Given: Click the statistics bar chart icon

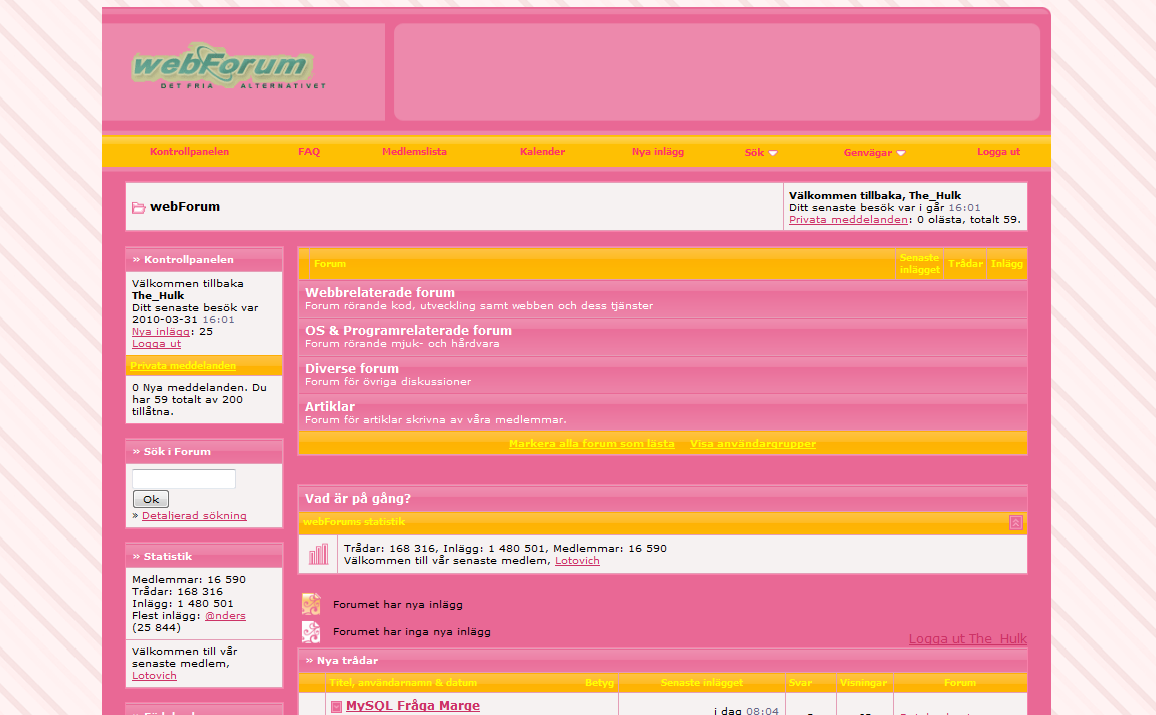Looking at the screenshot, I should coord(318,554).
